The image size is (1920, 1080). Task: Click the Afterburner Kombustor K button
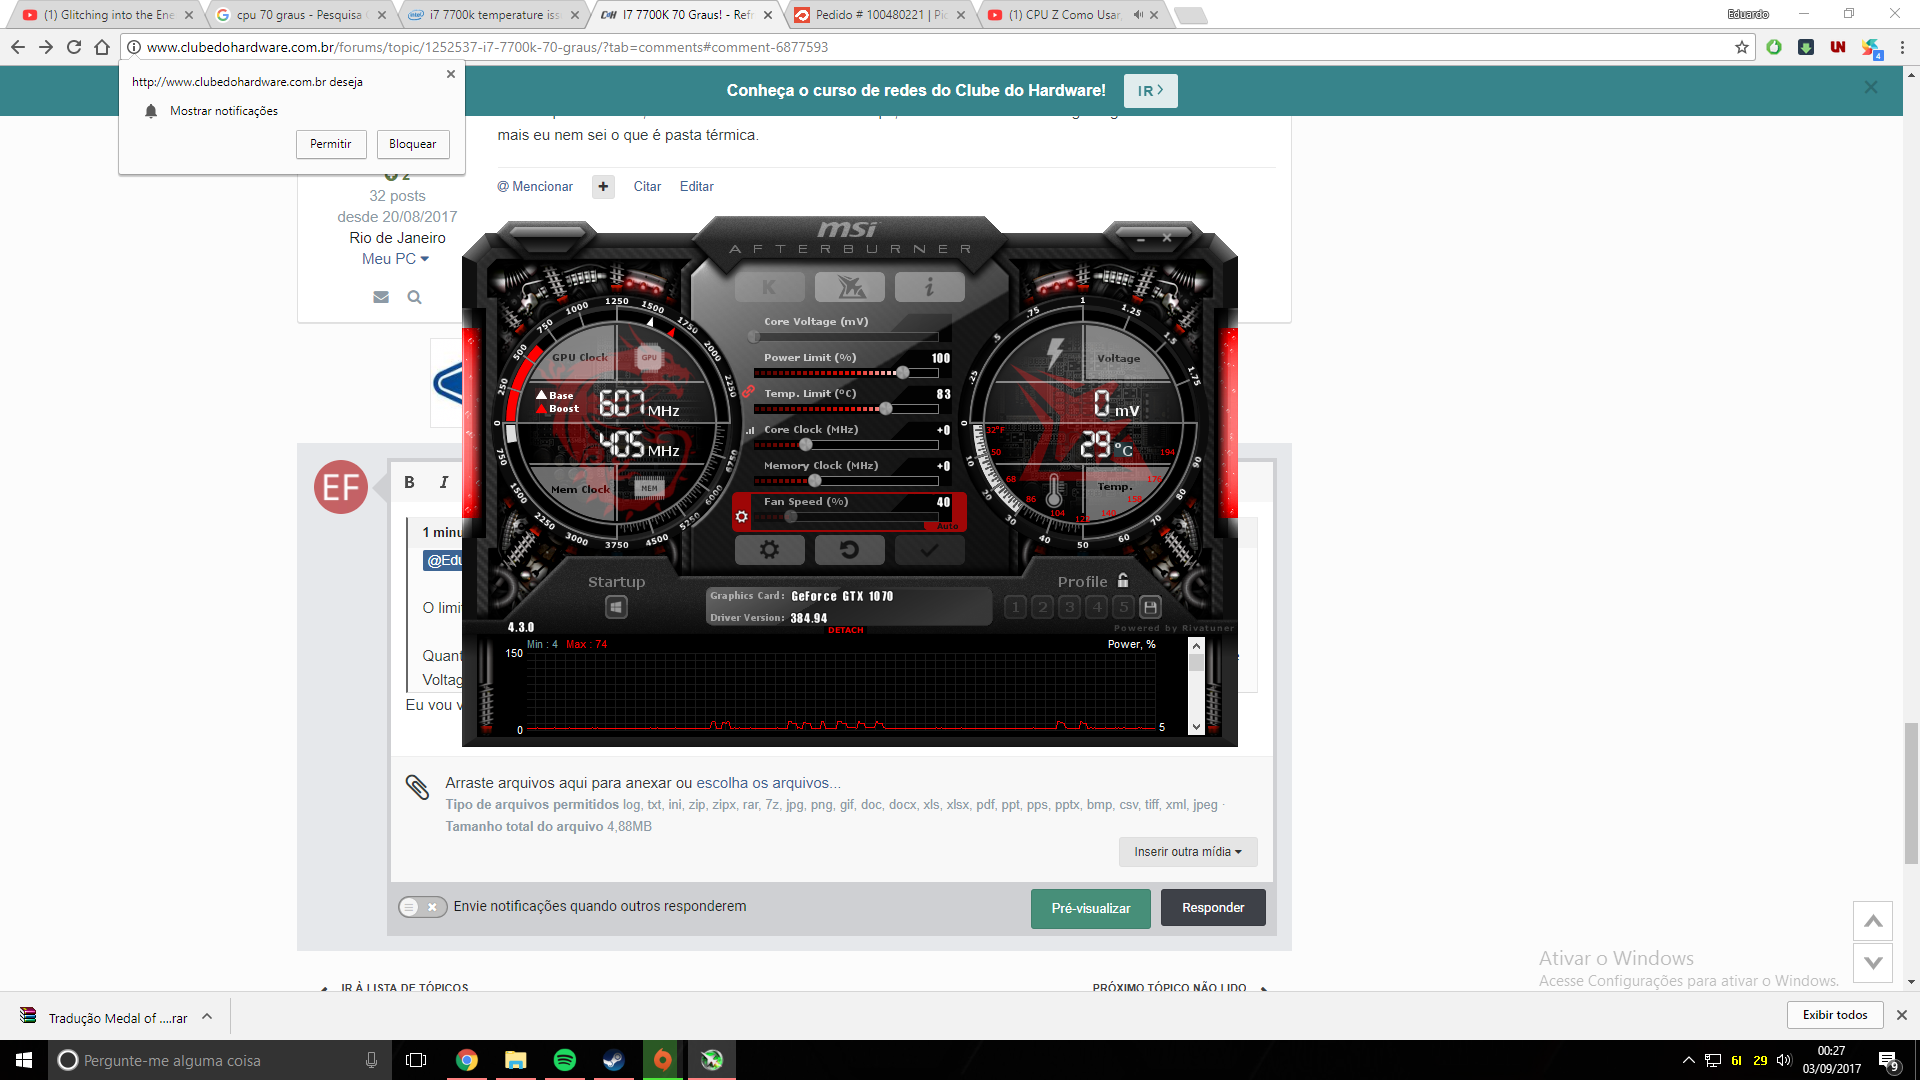(x=769, y=287)
